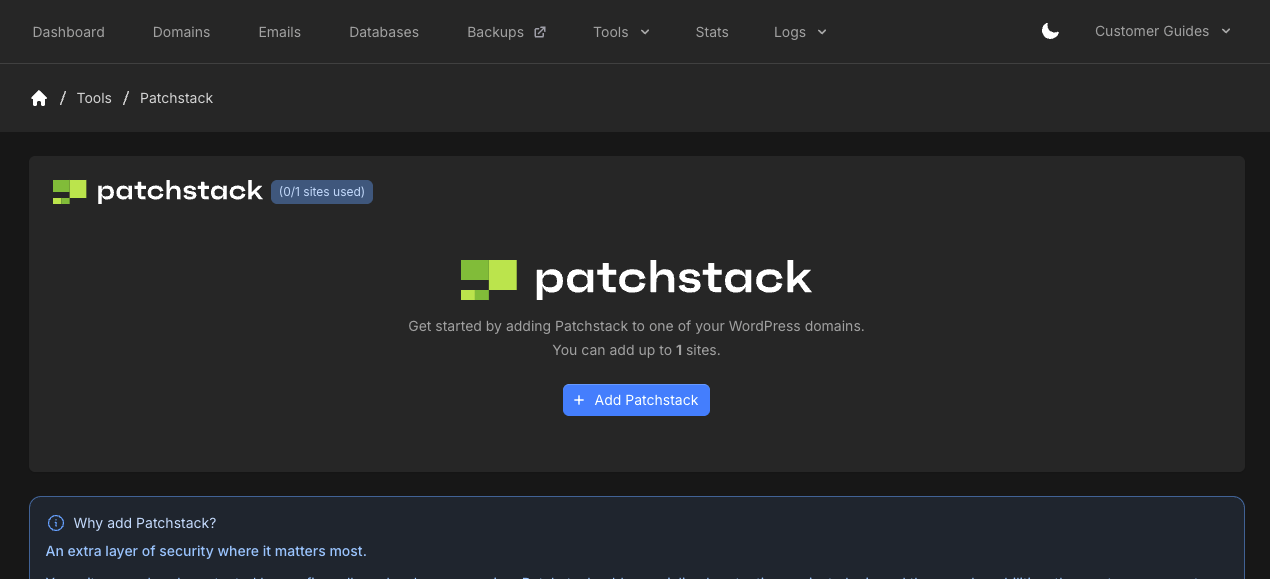Open the Emails section
The height and width of the screenshot is (579, 1270).
point(279,32)
